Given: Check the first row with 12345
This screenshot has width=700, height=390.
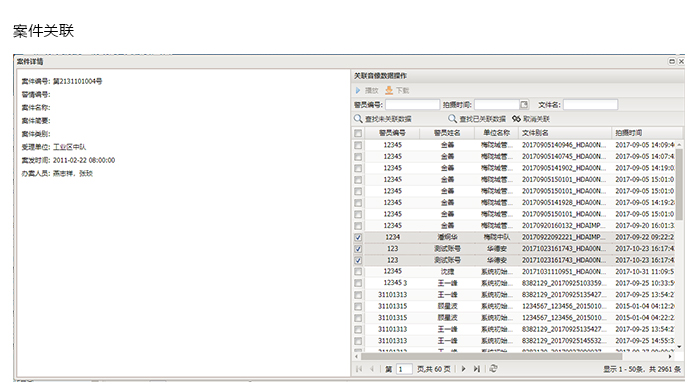Looking at the screenshot, I should coord(358,145).
